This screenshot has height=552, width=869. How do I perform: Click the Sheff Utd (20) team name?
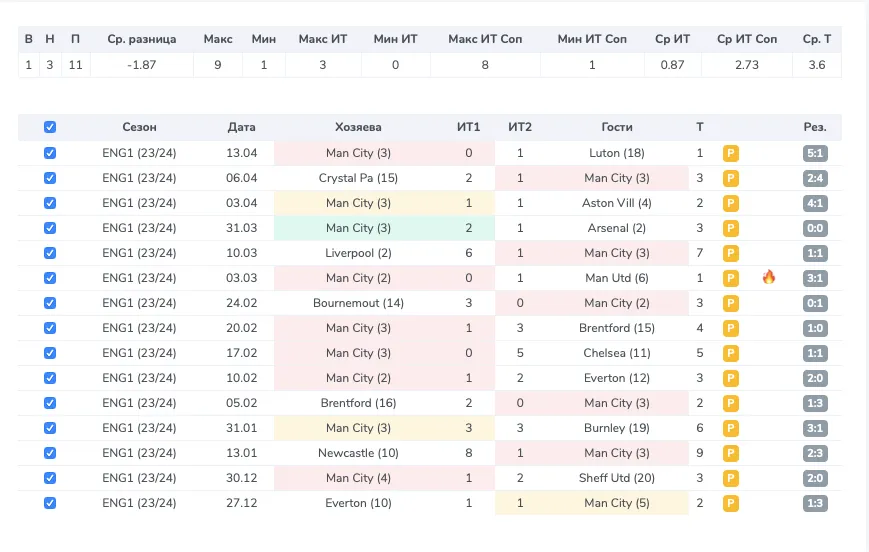pos(617,478)
